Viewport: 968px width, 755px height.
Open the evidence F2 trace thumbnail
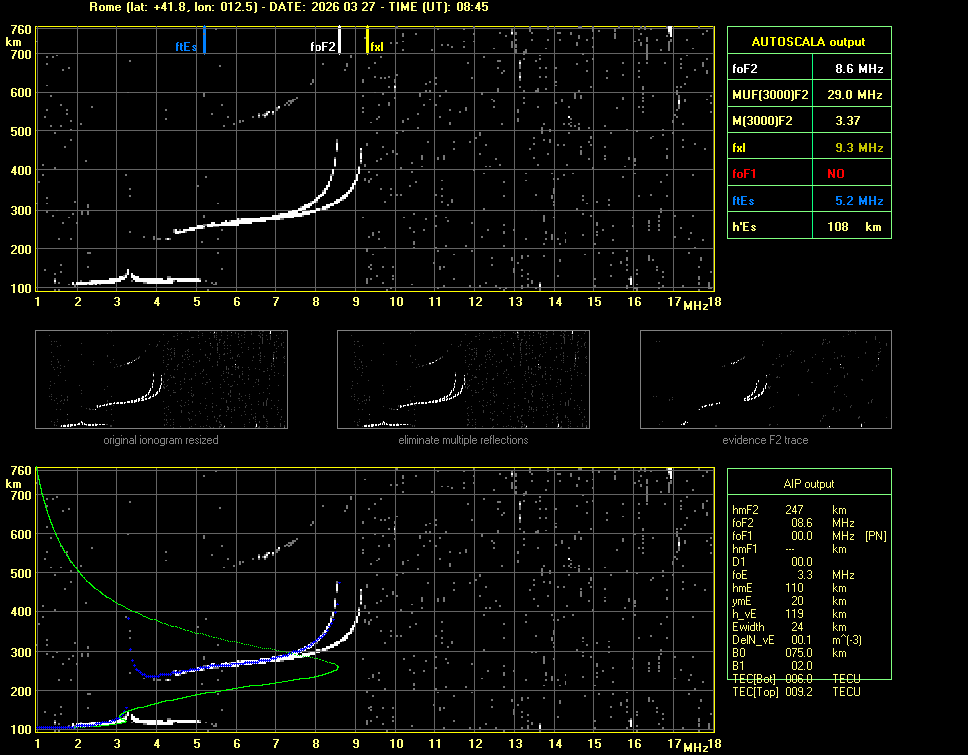[765, 379]
